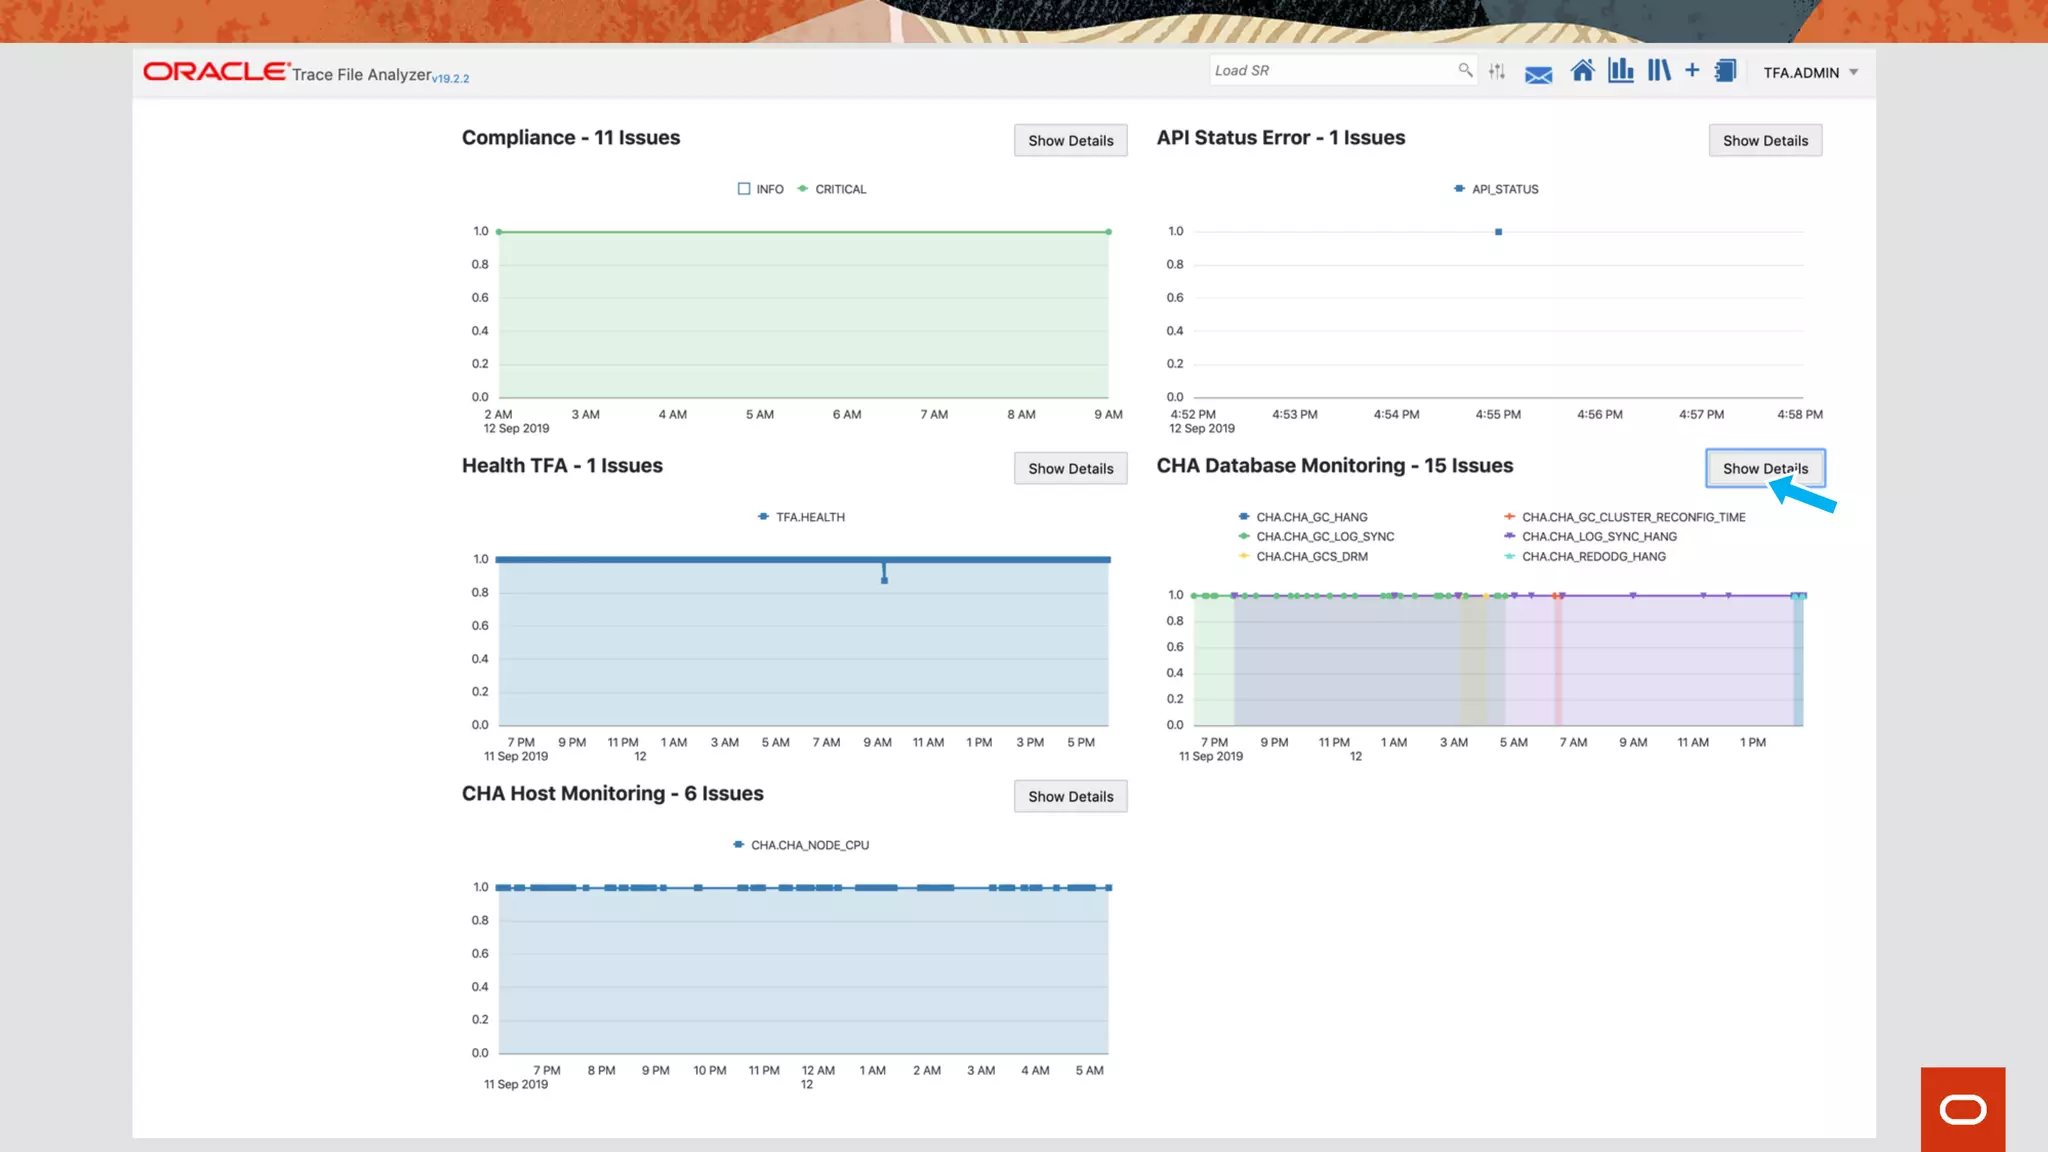Show Details for CHA Host Monitoring

(x=1070, y=797)
